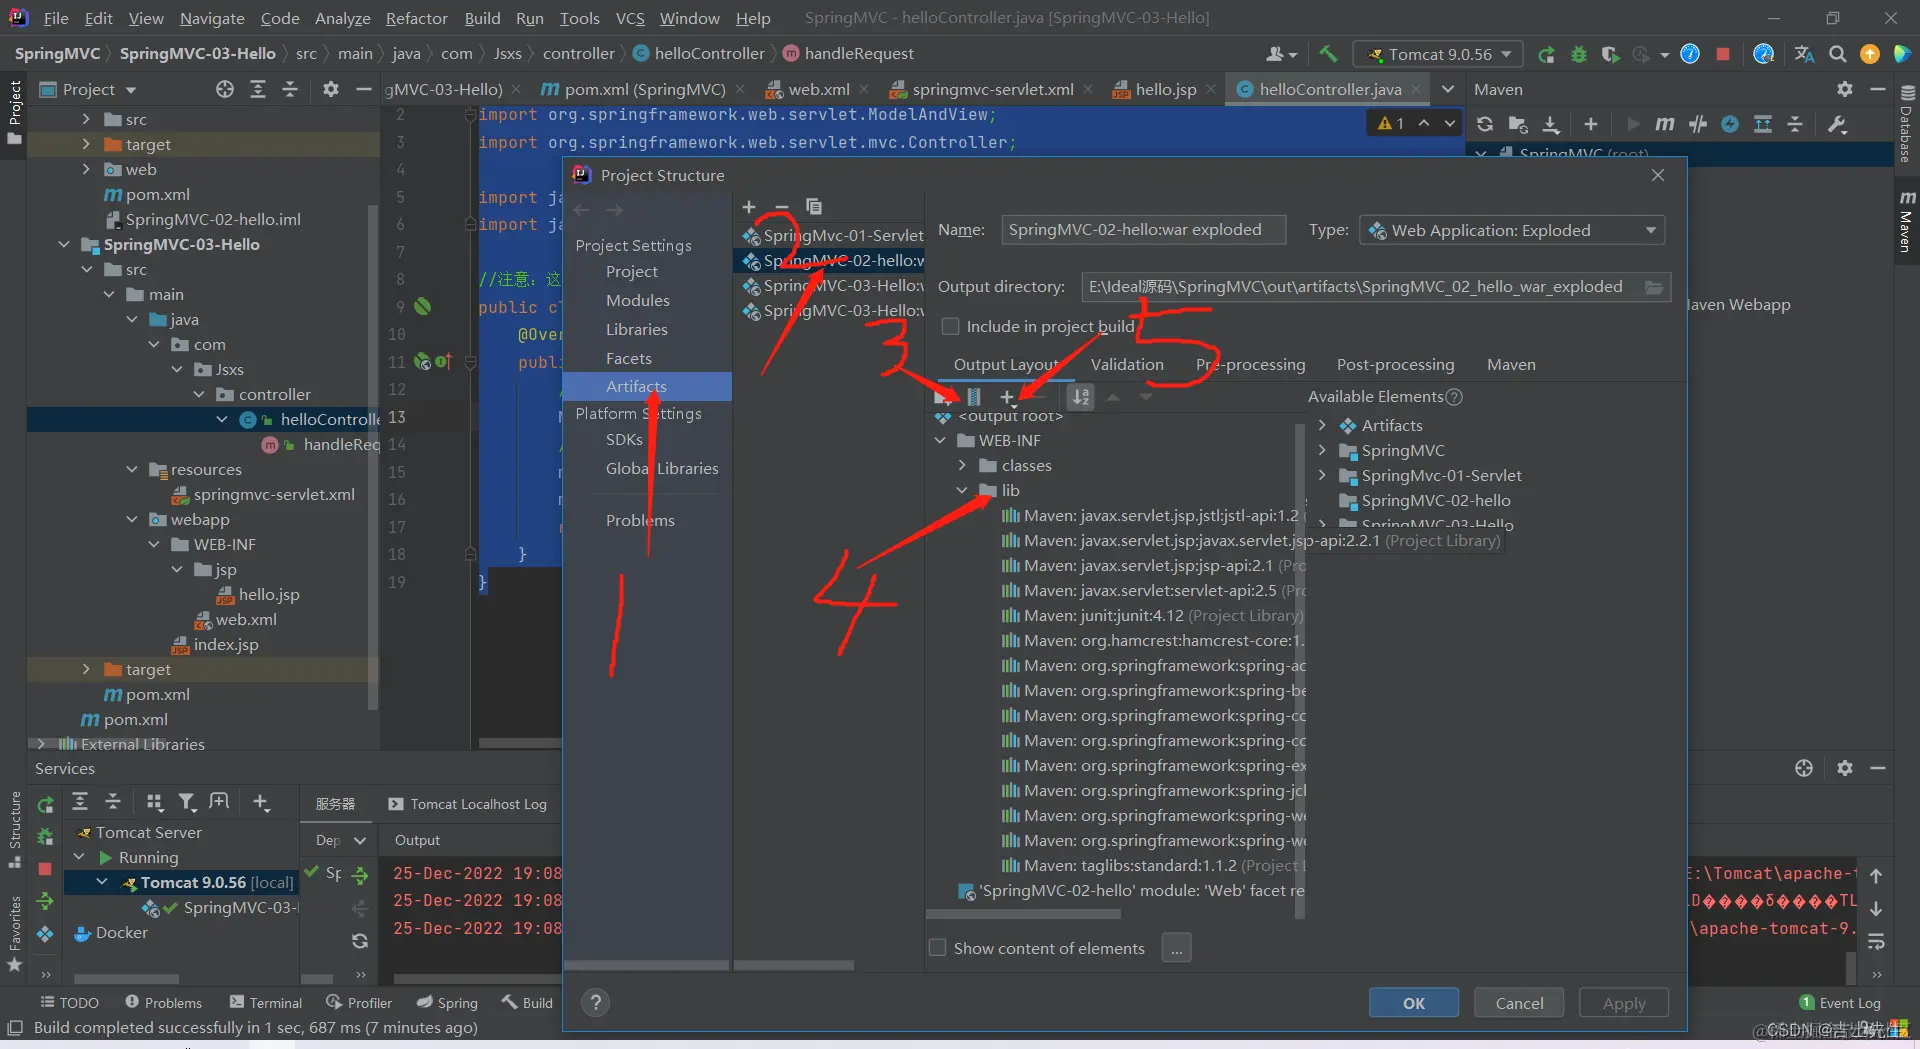Collapse the WEB-INF node in output layout
The height and width of the screenshot is (1049, 1920).
pos(940,440)
